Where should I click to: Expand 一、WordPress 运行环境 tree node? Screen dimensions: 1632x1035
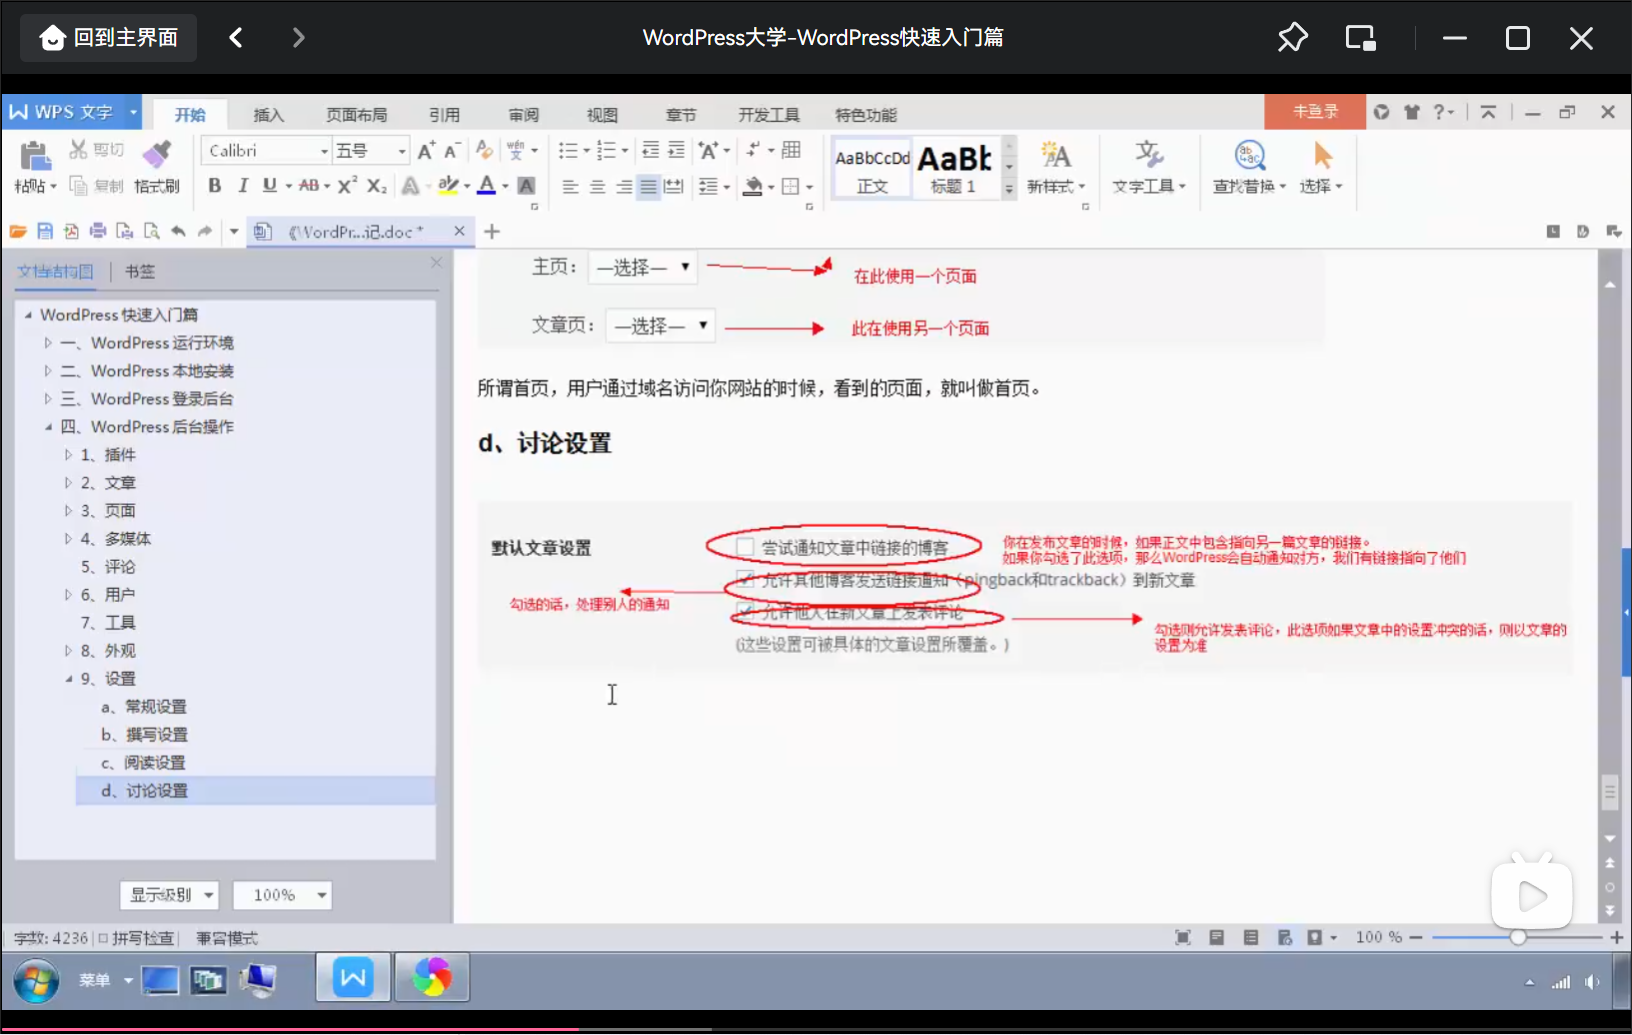tap(47, 343)
